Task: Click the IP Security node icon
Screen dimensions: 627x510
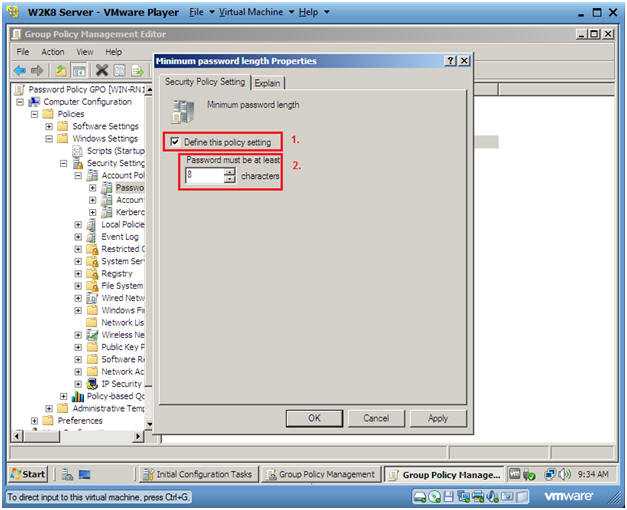Action: point(92,384)
